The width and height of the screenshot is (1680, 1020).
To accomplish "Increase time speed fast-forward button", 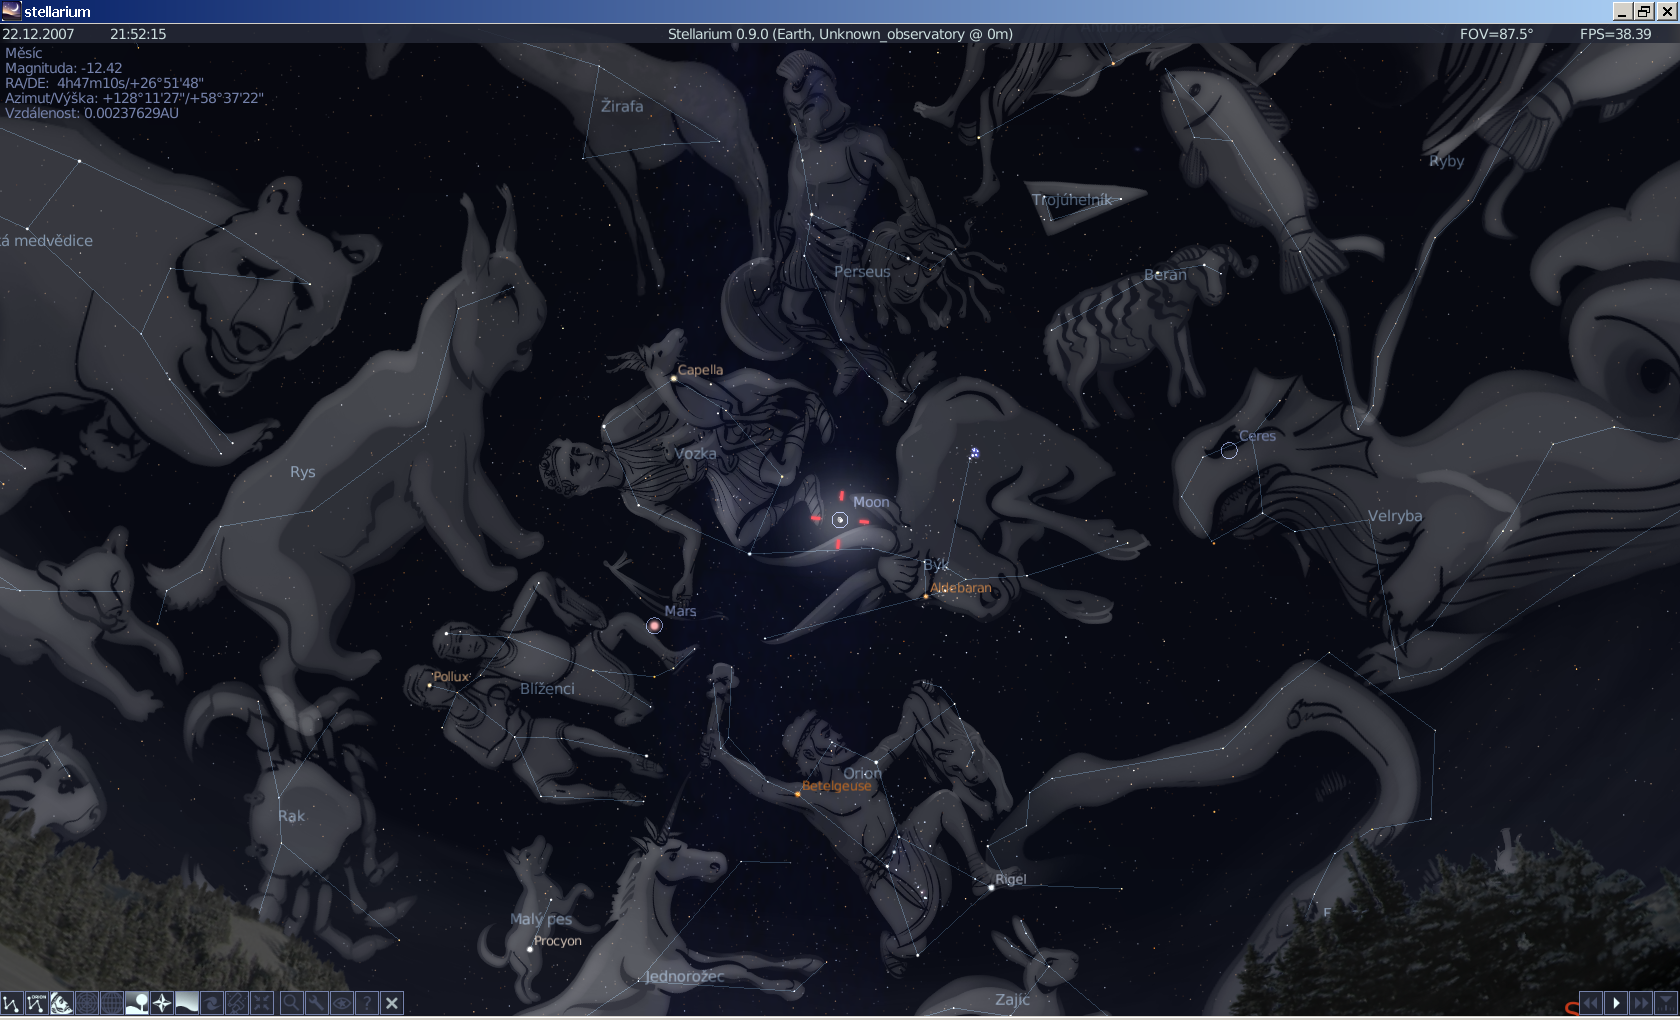I will [1641, 1003].
